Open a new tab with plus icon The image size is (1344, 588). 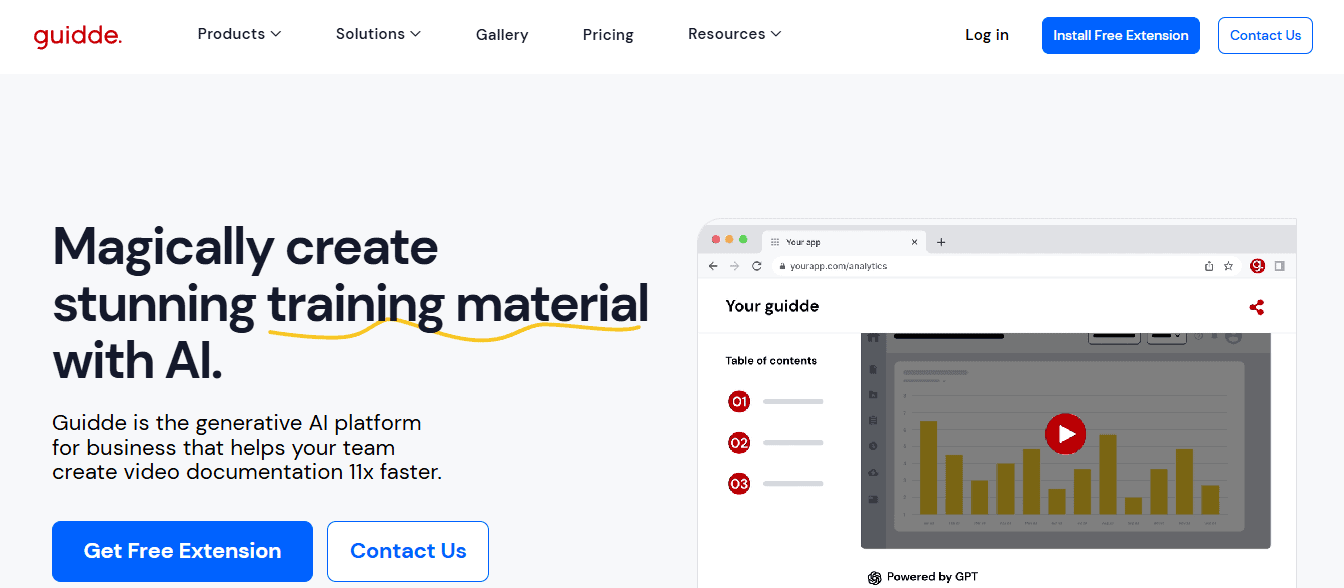tap(941, 242)
